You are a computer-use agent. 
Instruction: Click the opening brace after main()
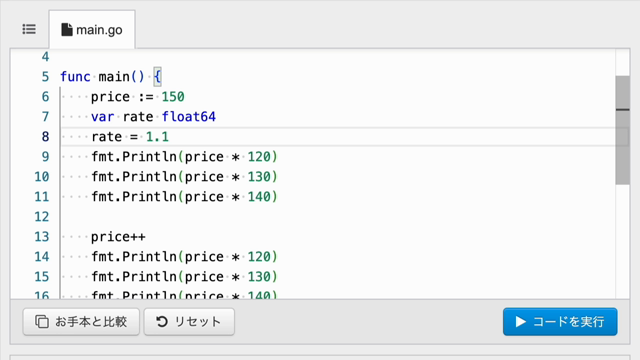(158, 77)
